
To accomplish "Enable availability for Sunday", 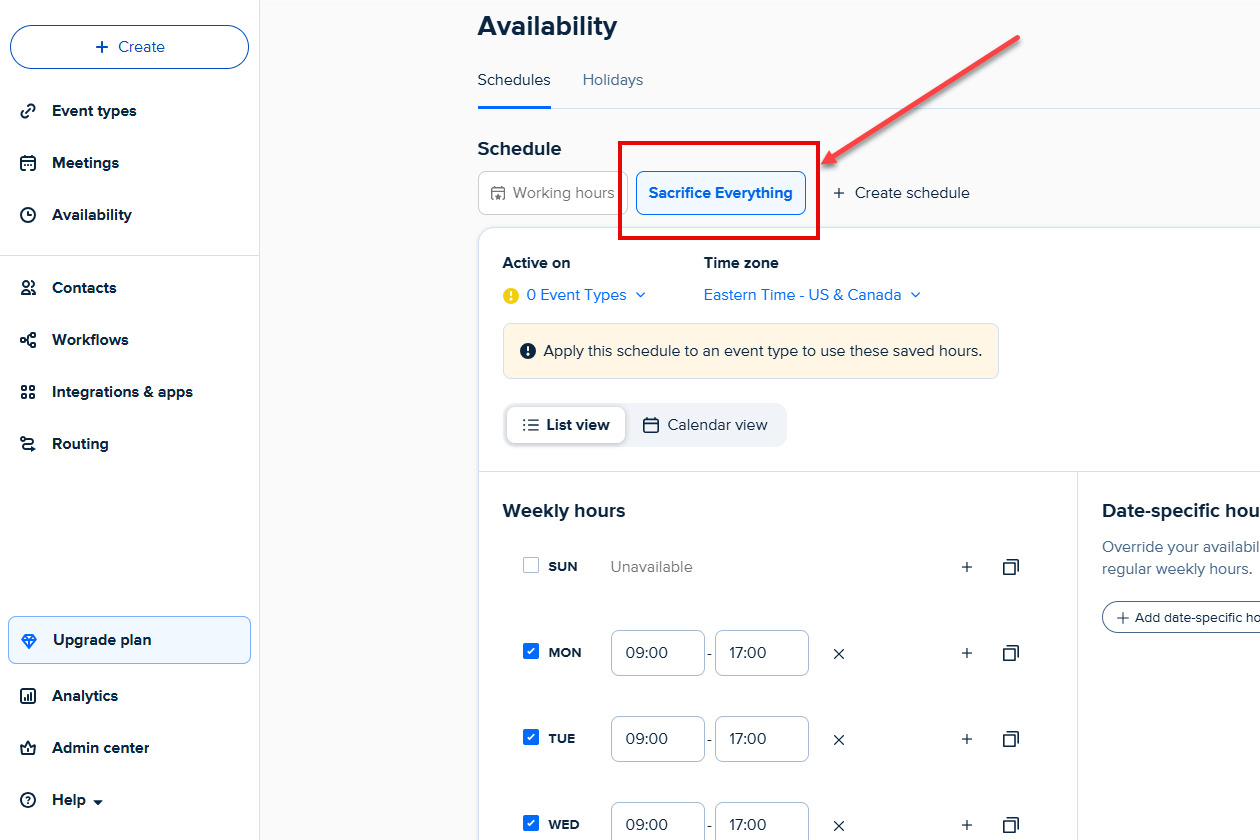I will pyautogui.click(x=531, y=565).
